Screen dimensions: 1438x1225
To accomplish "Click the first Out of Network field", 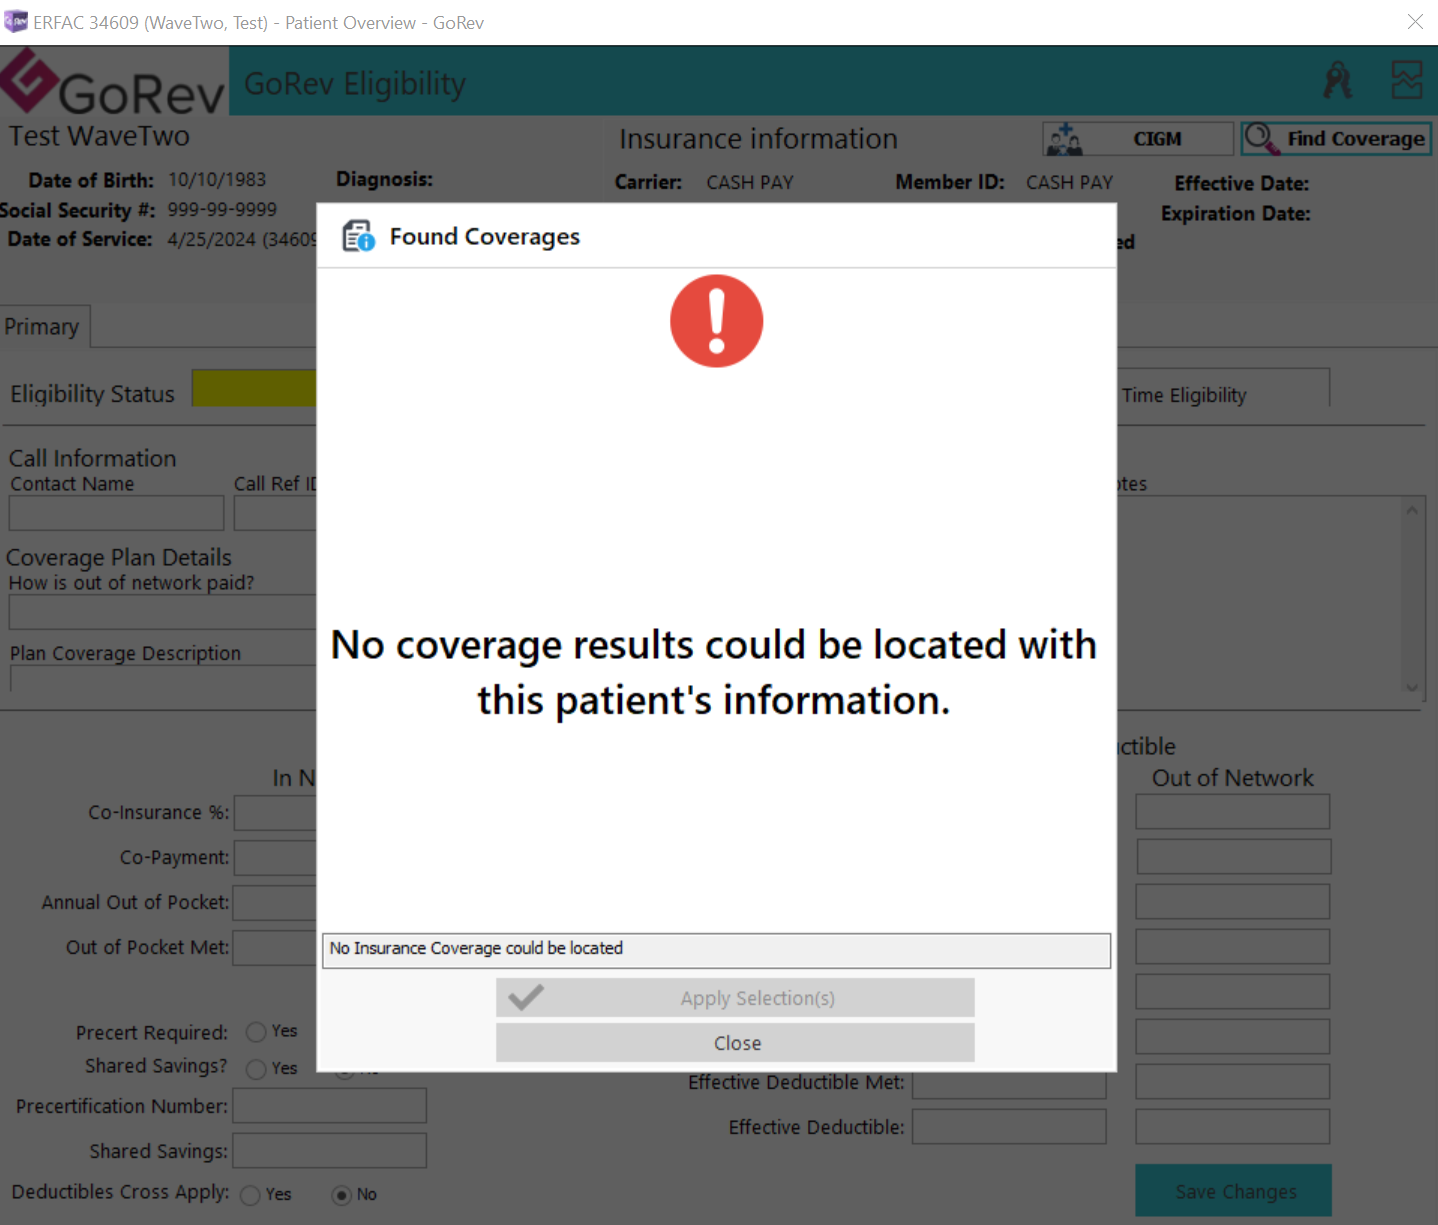I will 1233,812.
